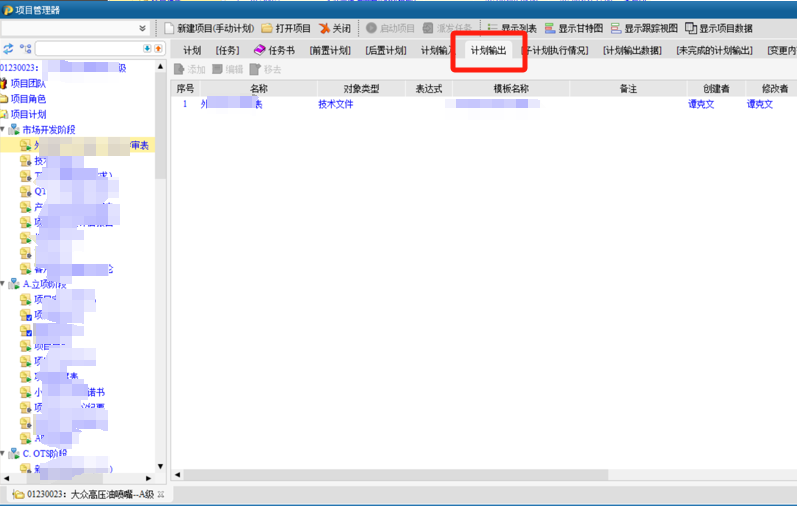This screenshot has width=797, height=510.
Task: Click 谭克文 in the 修改者 column
Action: (x=759, y=104)
